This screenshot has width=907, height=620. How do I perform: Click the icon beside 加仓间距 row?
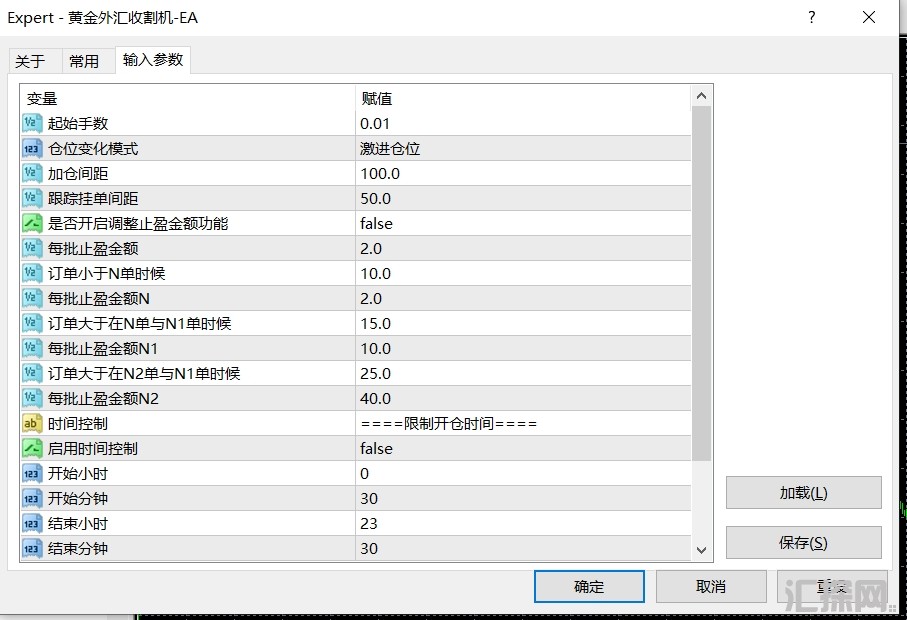(x=31, y=173)
